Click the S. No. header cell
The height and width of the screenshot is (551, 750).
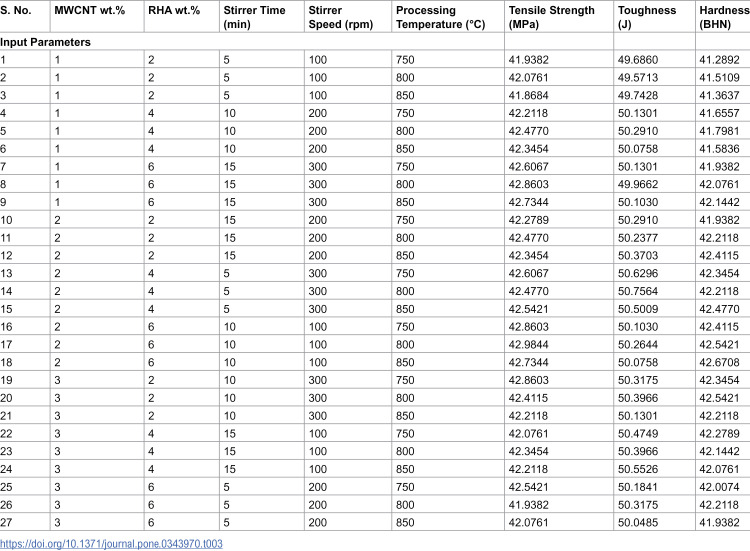[x=16, y=11]
